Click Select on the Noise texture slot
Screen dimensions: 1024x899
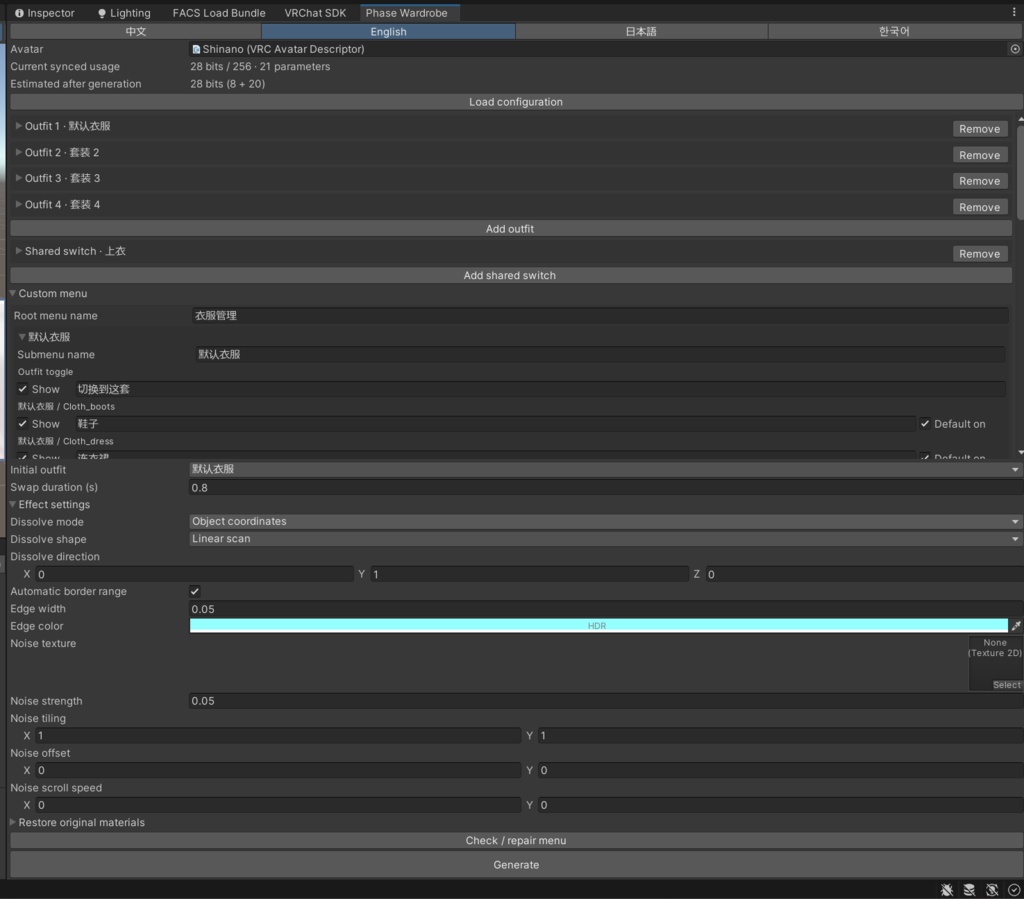[1006, 685]
